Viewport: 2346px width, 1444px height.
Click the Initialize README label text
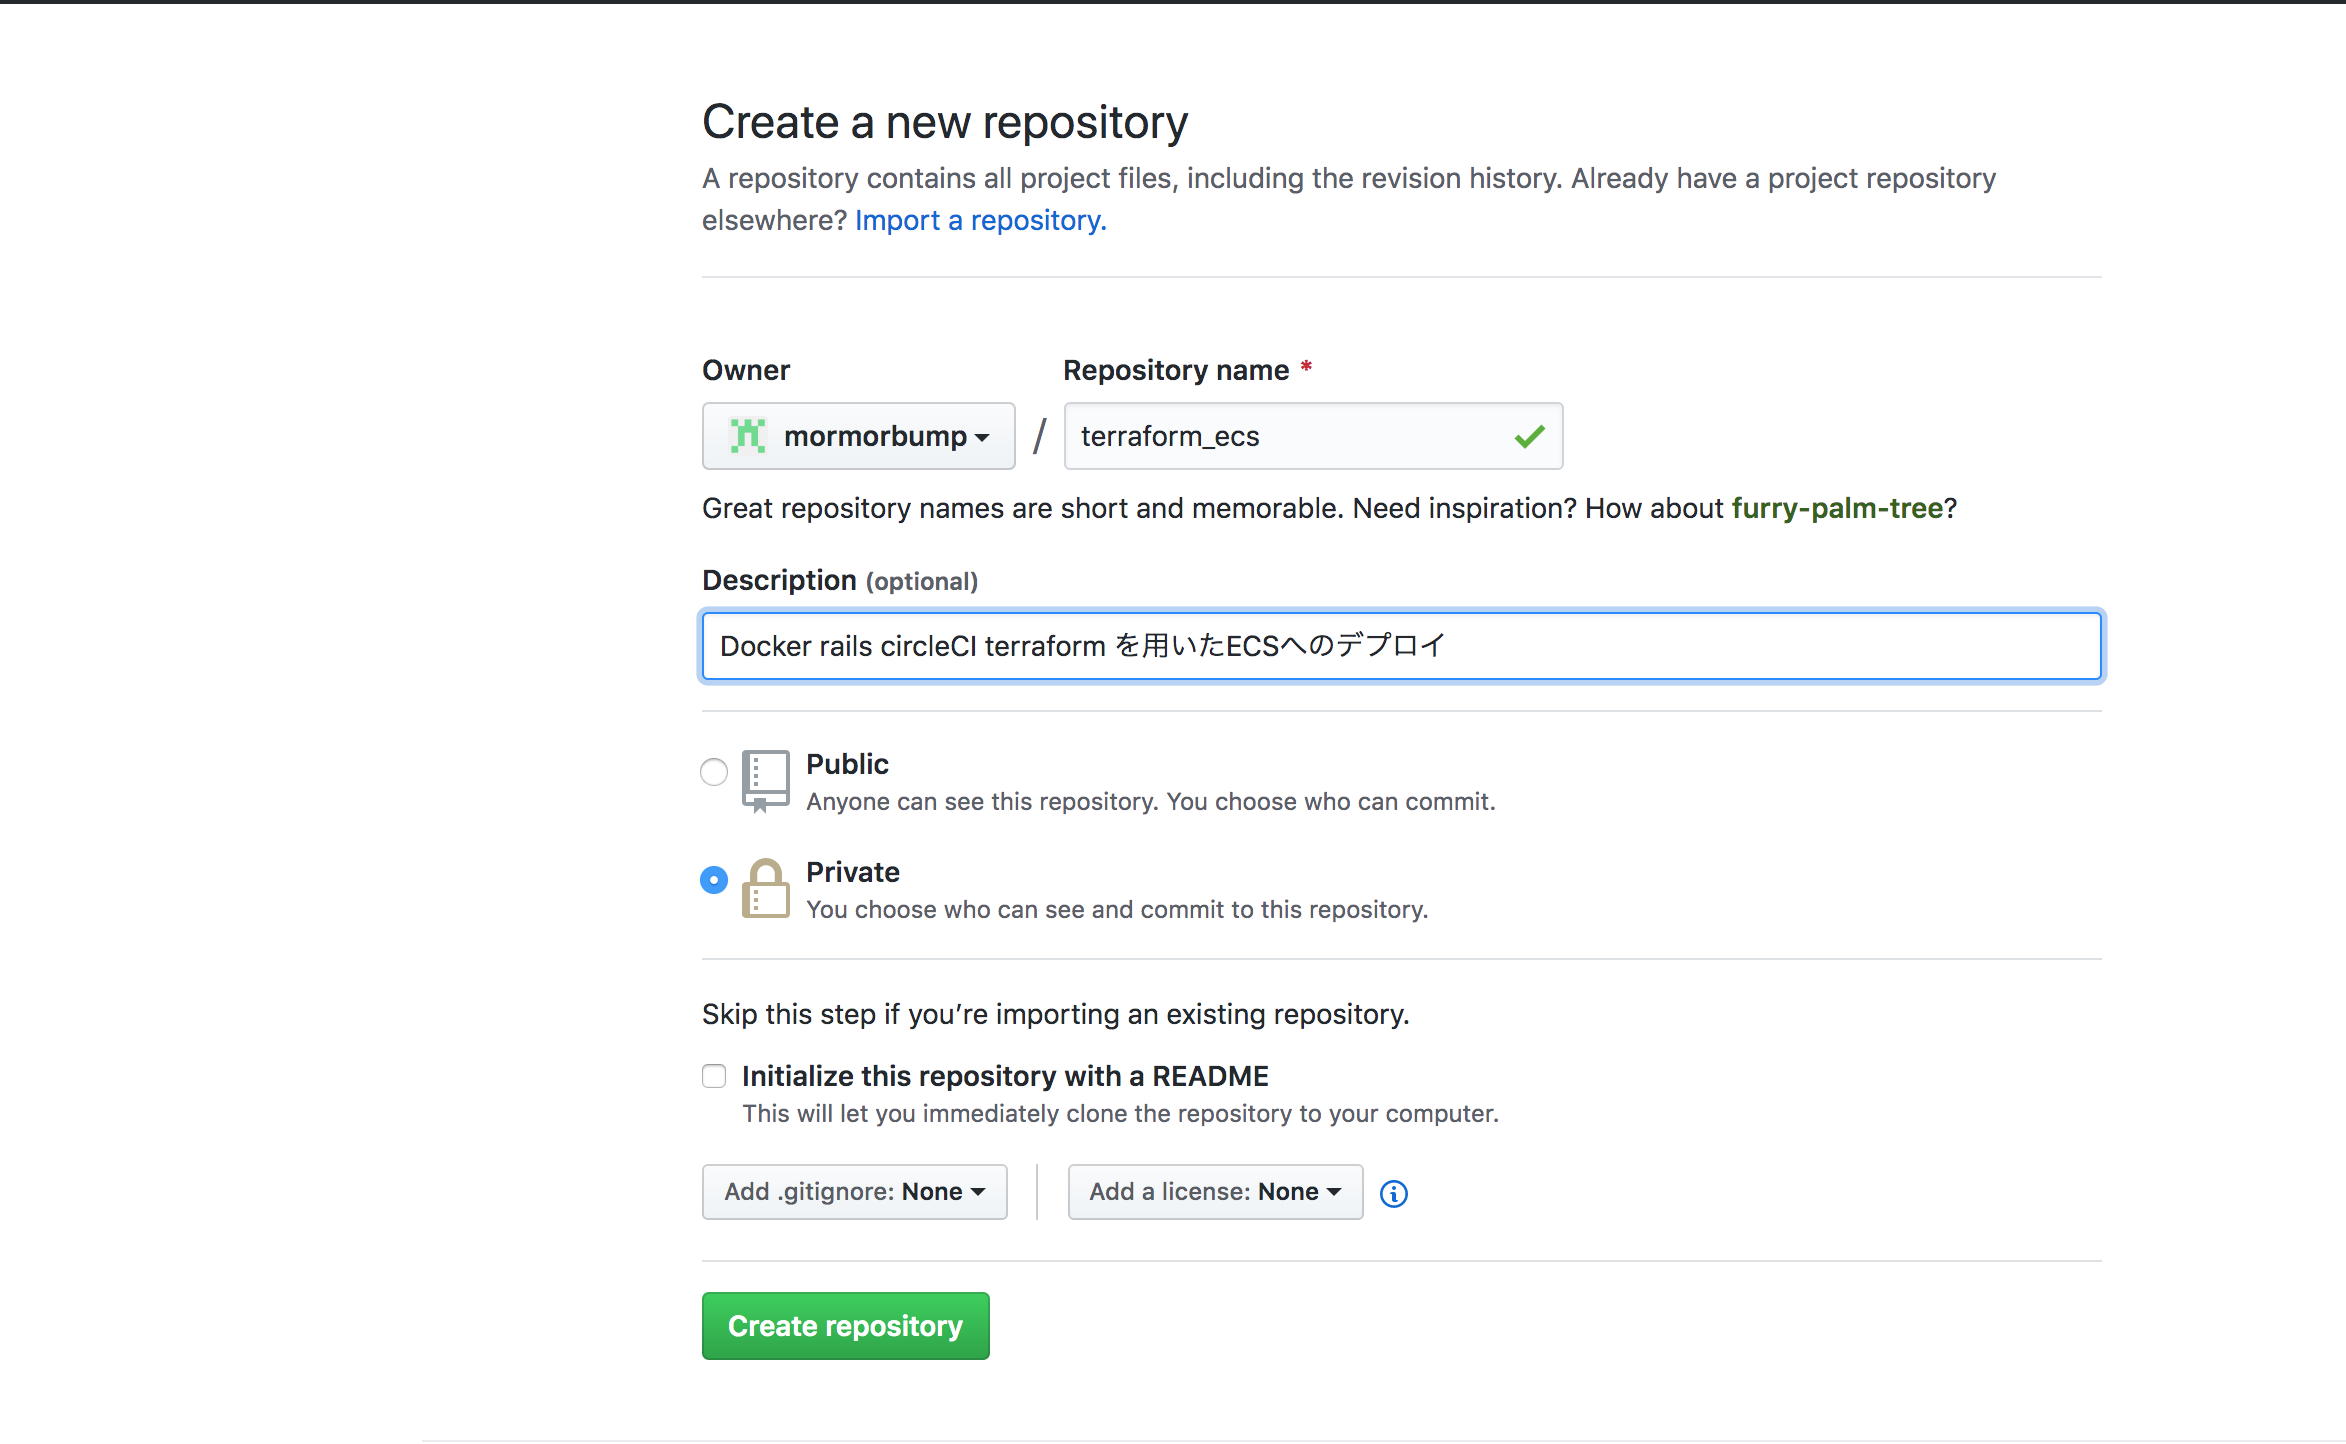1004,1076
